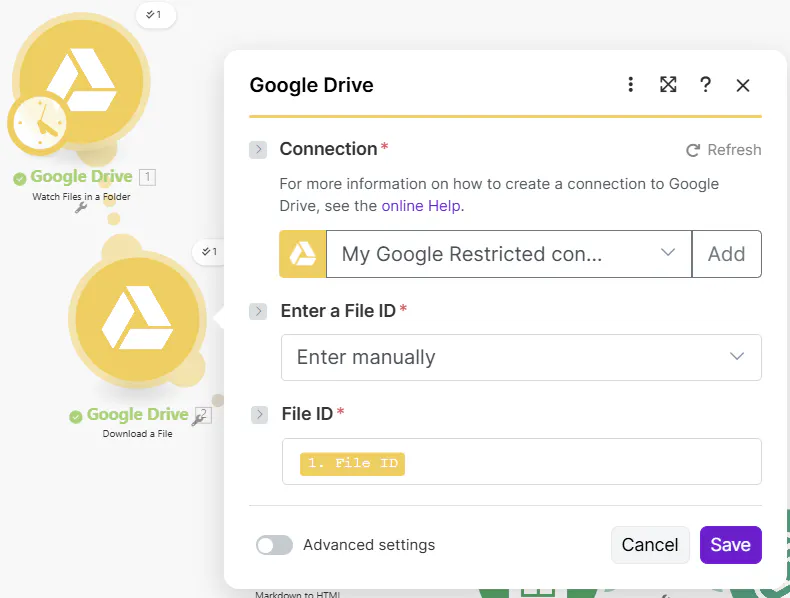The width and height of the screenshot is (790, 598).
Task: Expand the File ID field chevron
Action: [259, 415]
